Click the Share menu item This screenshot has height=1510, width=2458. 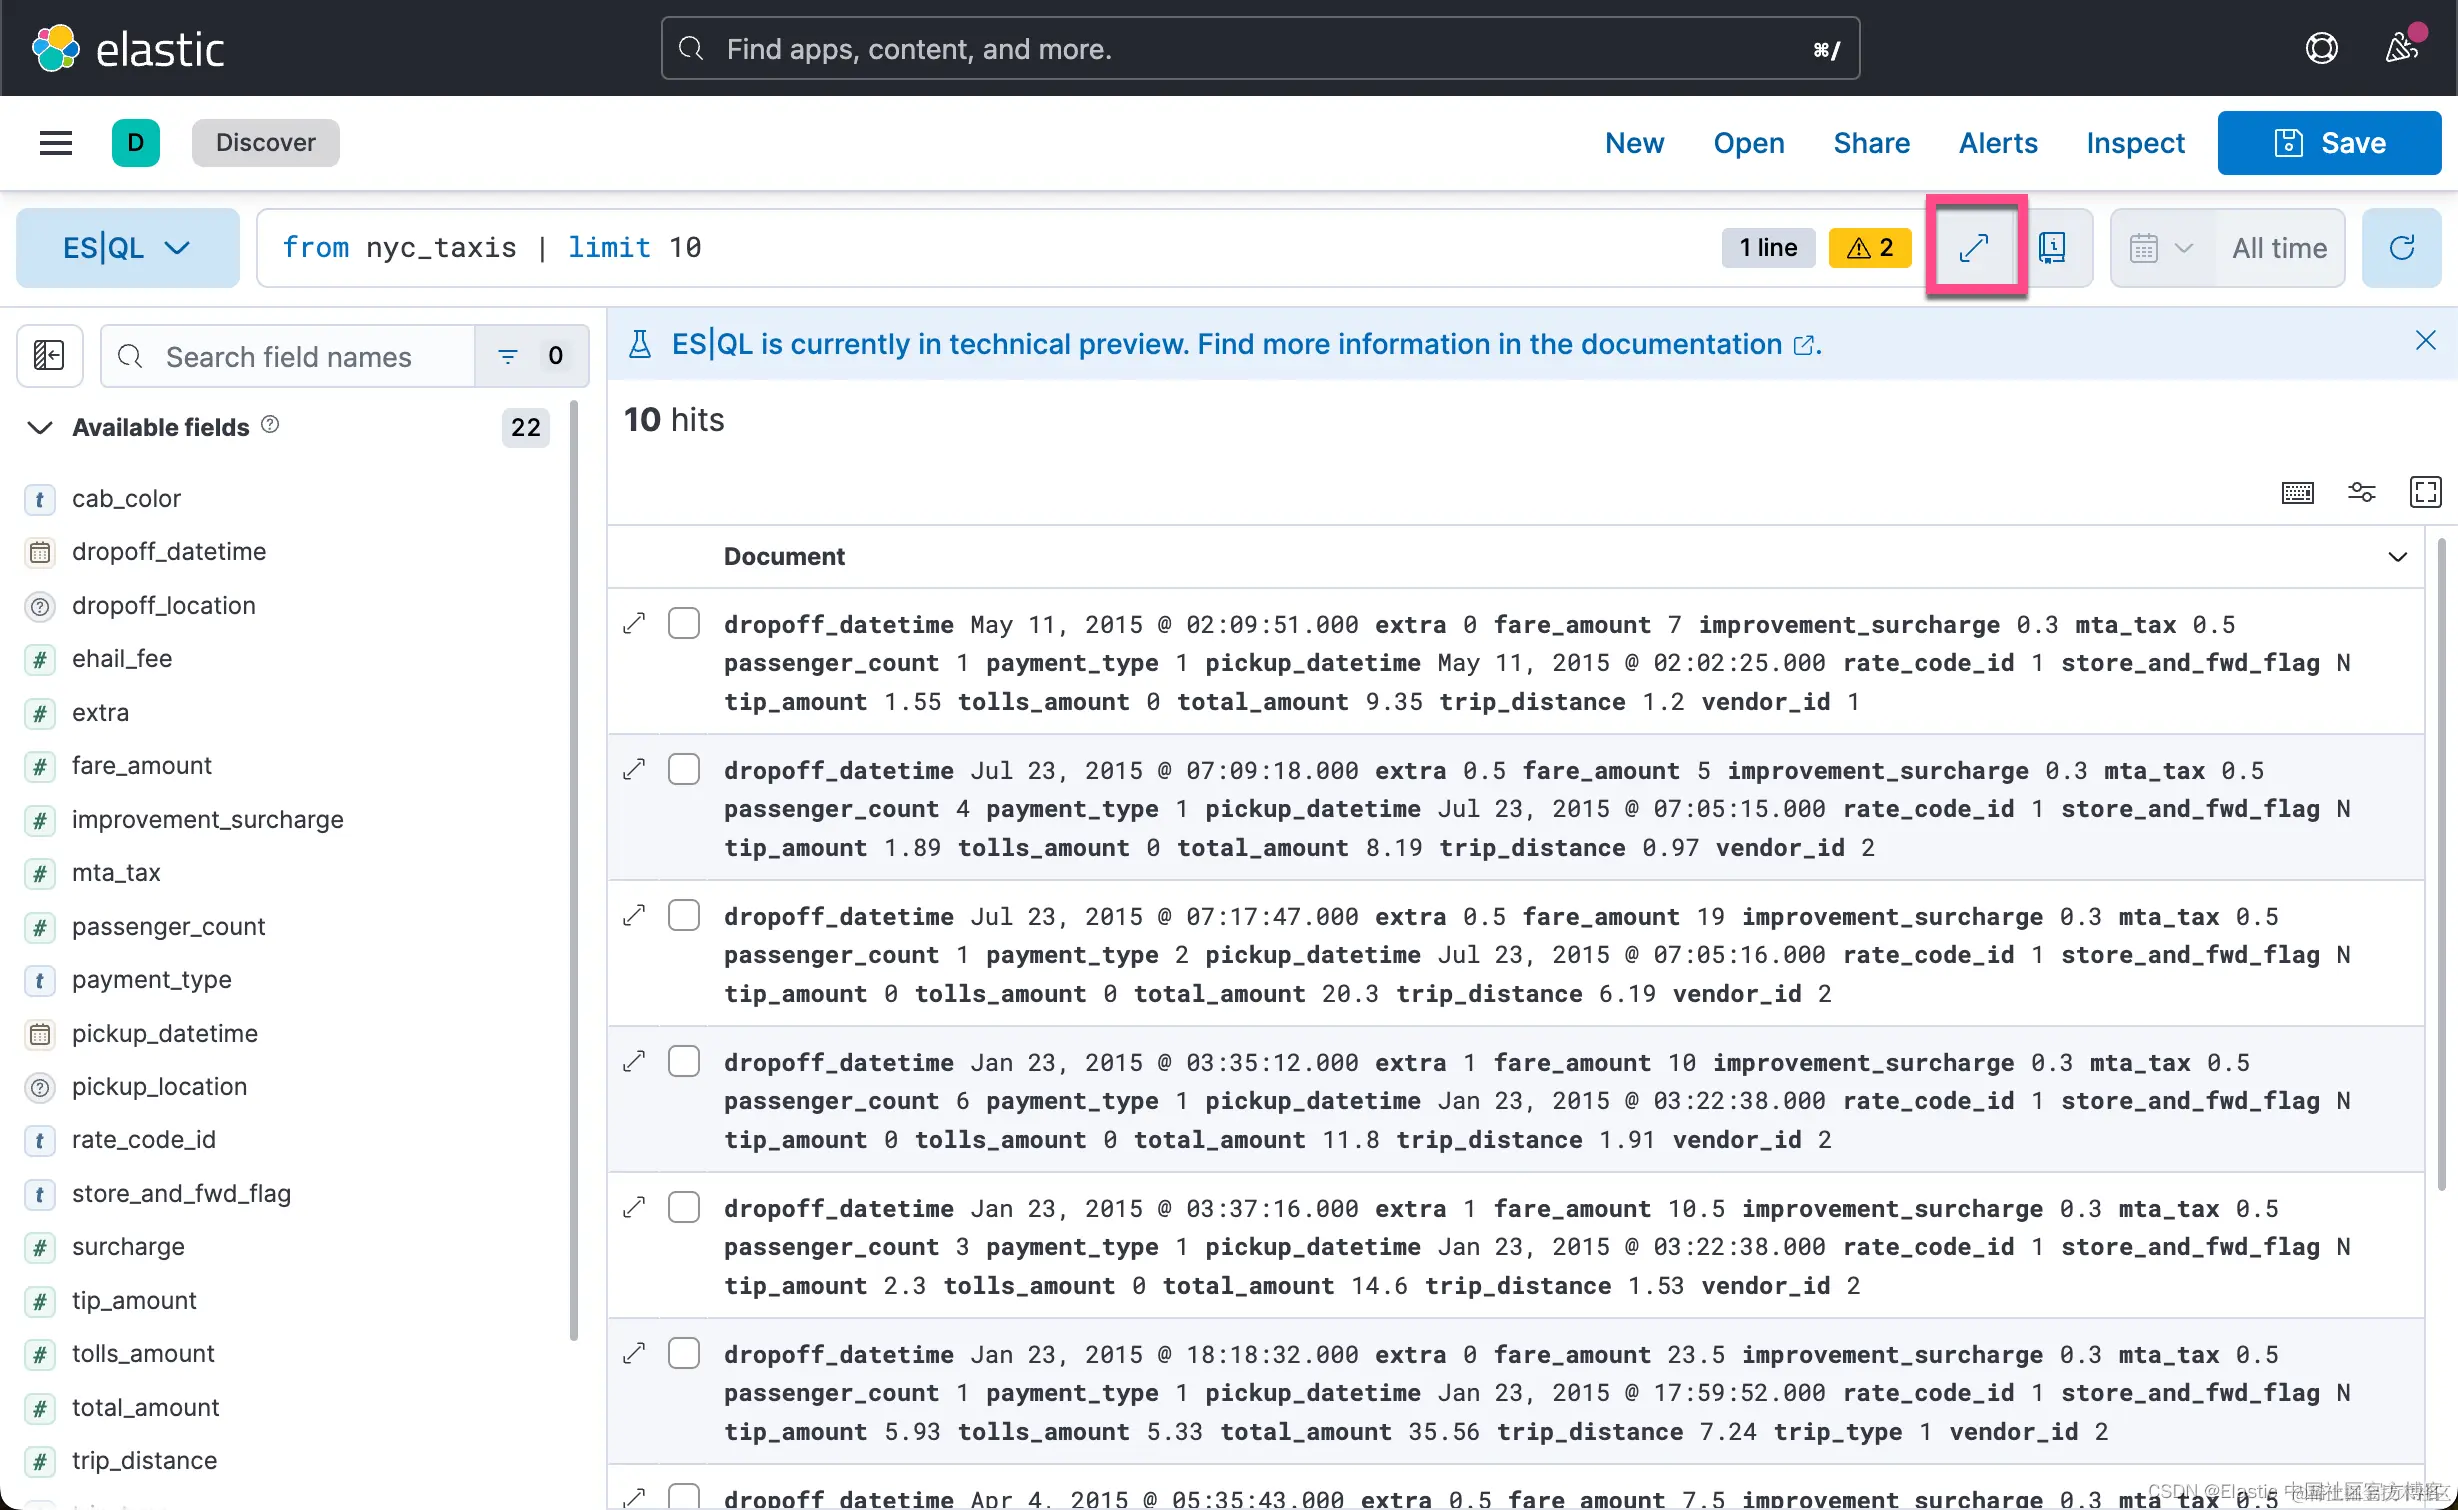(x=1871, y=143)
